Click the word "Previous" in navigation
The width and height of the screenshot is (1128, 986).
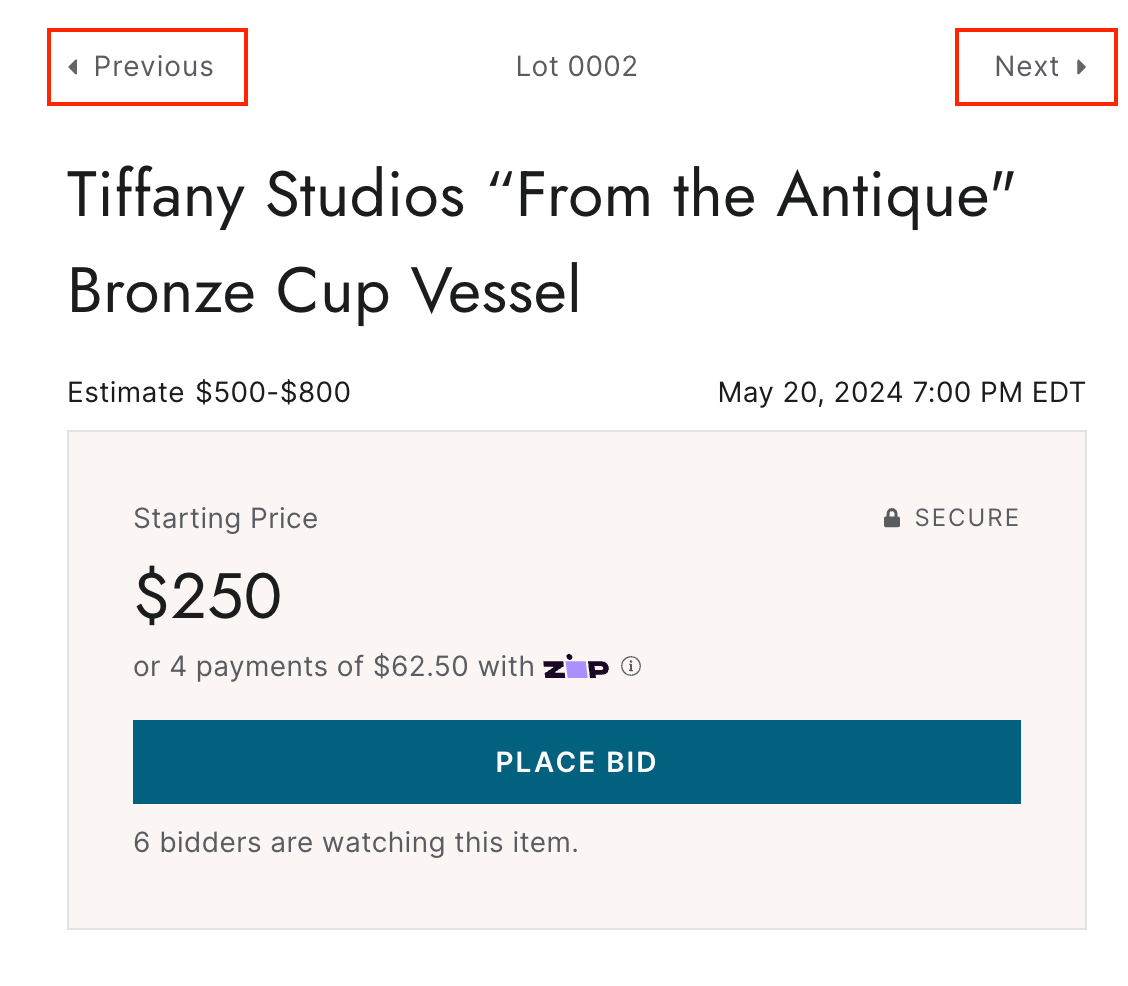click(154, 67)
